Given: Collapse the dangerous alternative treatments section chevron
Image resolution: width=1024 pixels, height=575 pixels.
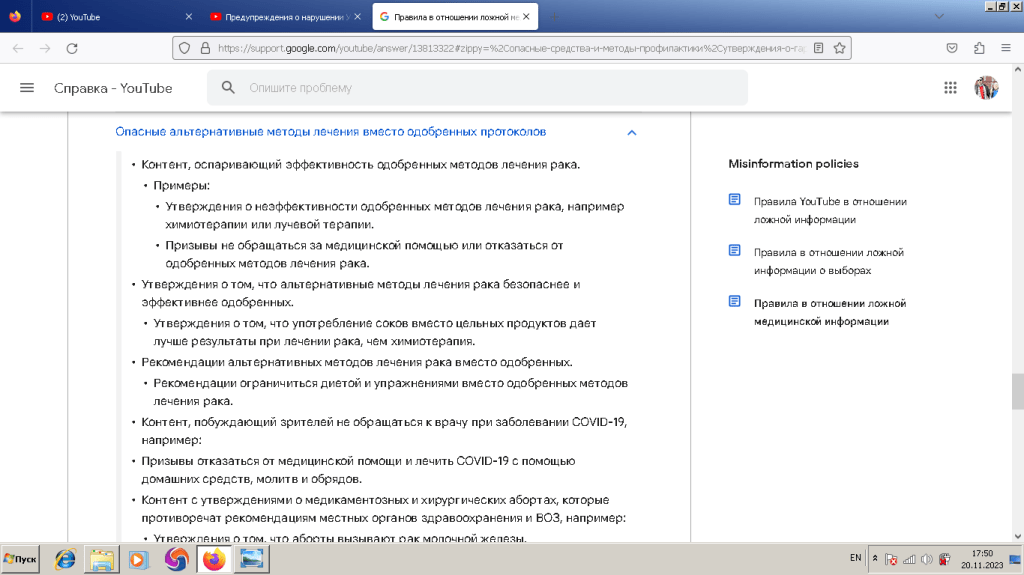Looking at the screenshot, I should [x=631, y=133].
